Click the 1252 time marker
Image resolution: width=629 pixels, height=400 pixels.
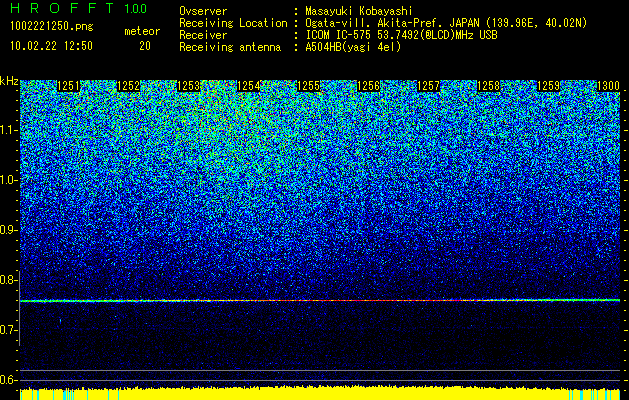pyautogui.click(x=128, y=86)
